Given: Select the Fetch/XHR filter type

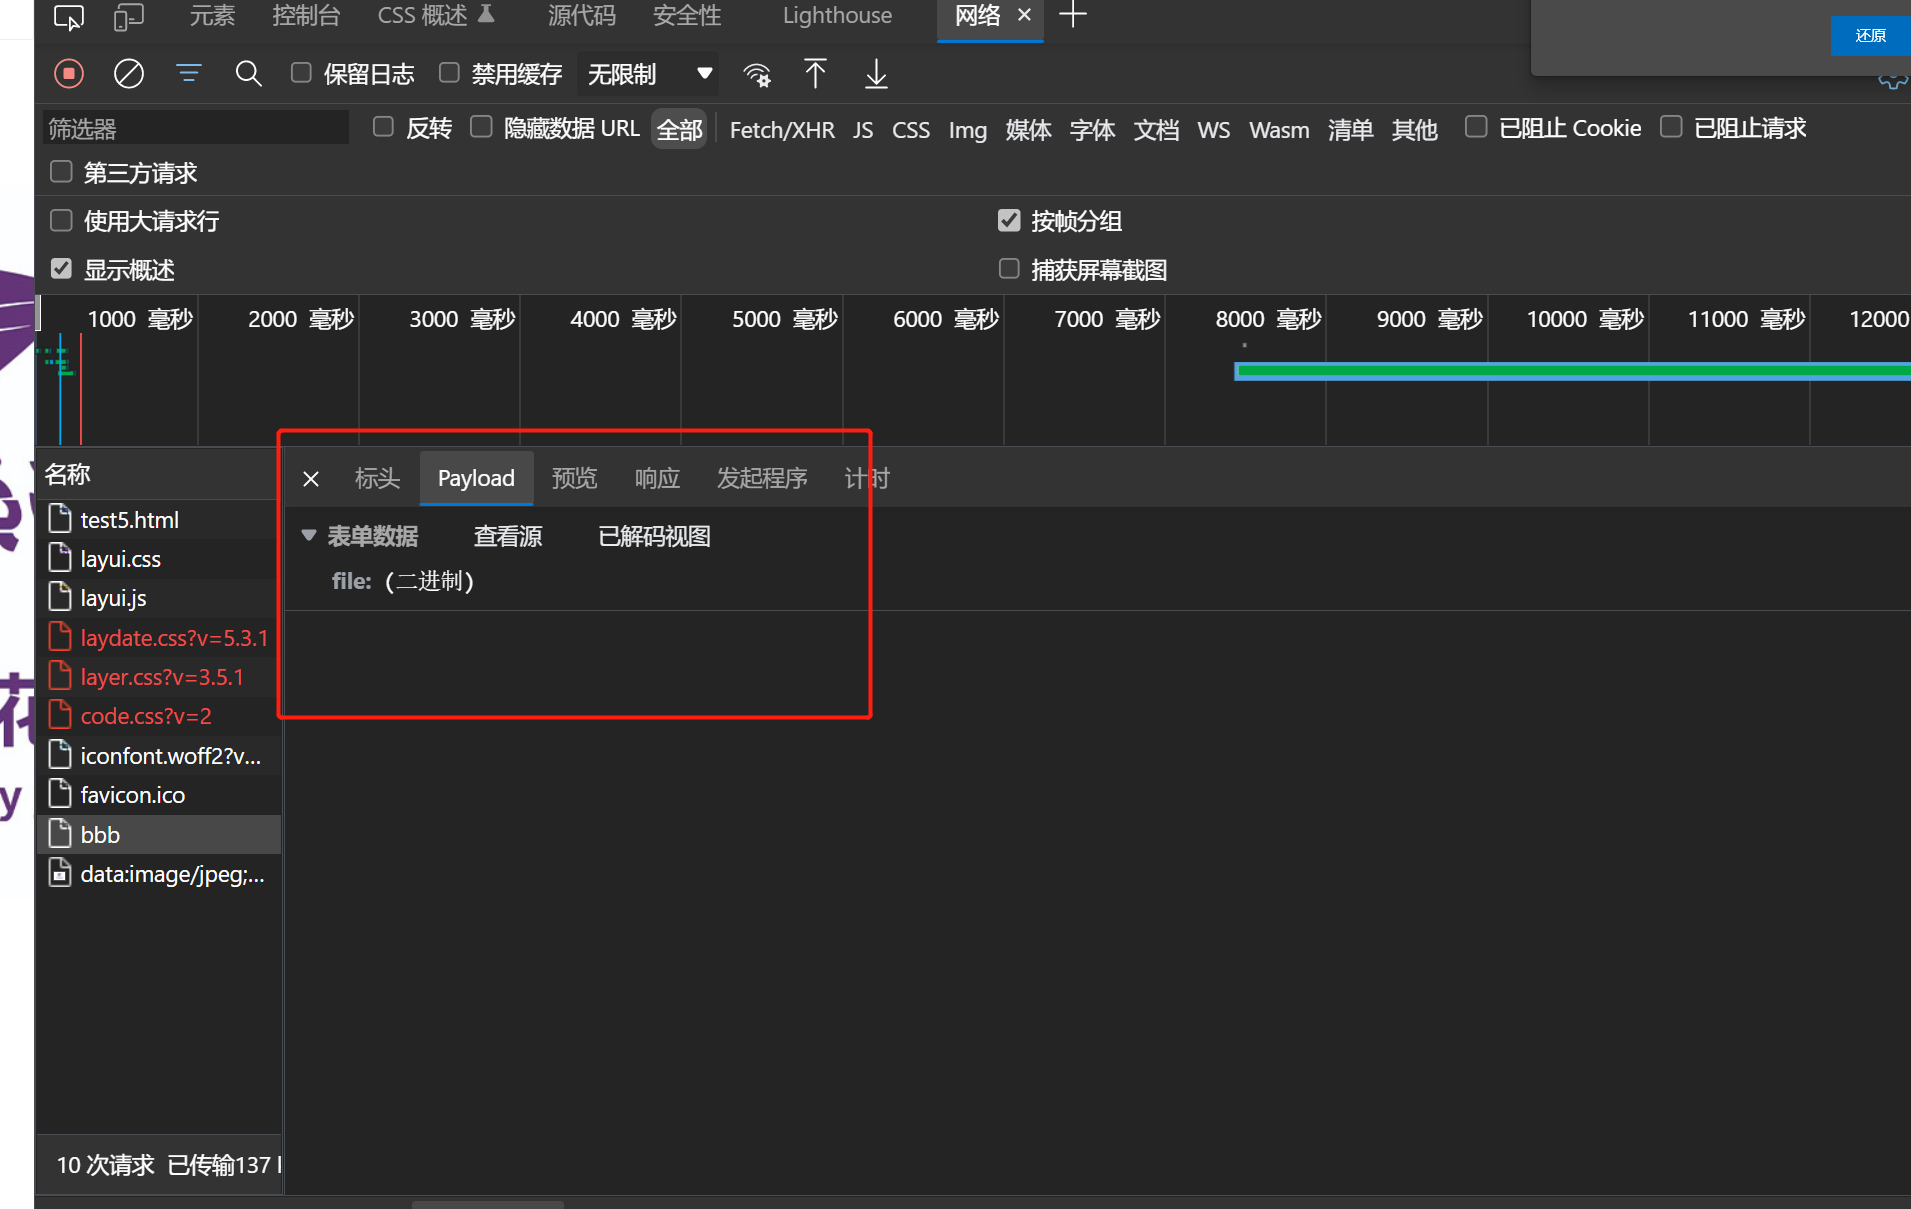Looking at the screenshot, I should (782, 130).
